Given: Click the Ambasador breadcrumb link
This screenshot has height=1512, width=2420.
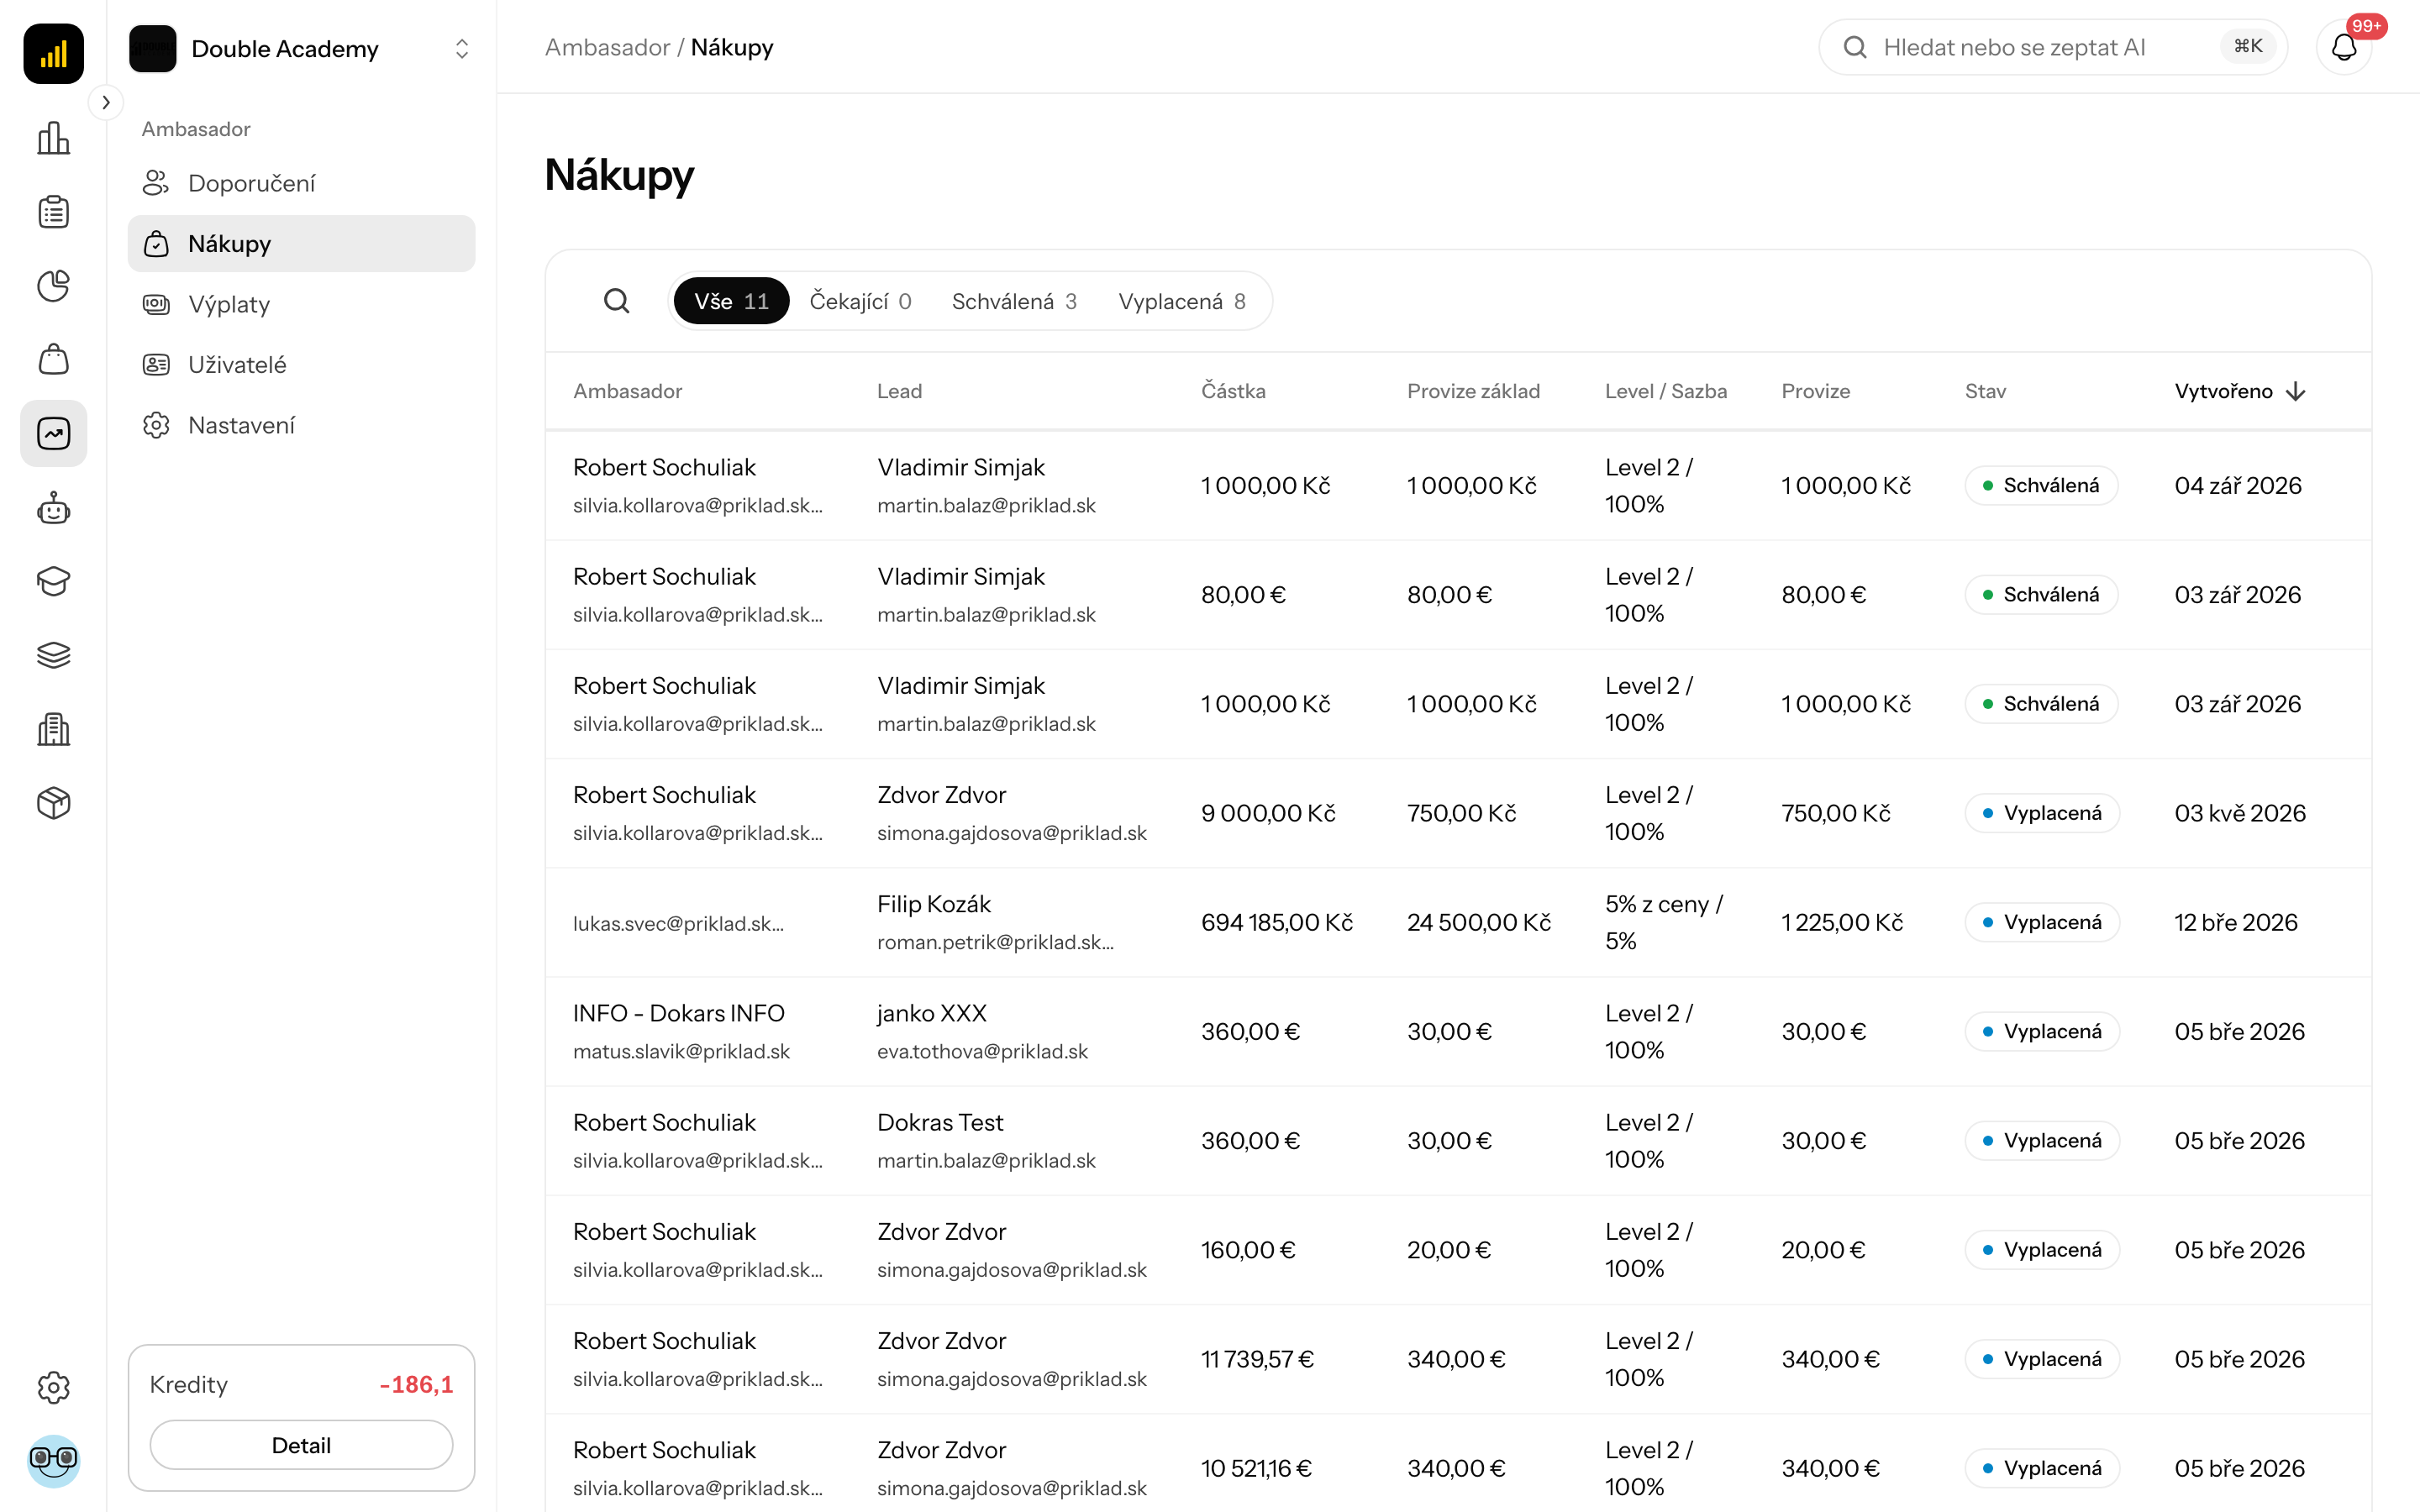Looking at the screenshot, I should click(x=607, y=47).
